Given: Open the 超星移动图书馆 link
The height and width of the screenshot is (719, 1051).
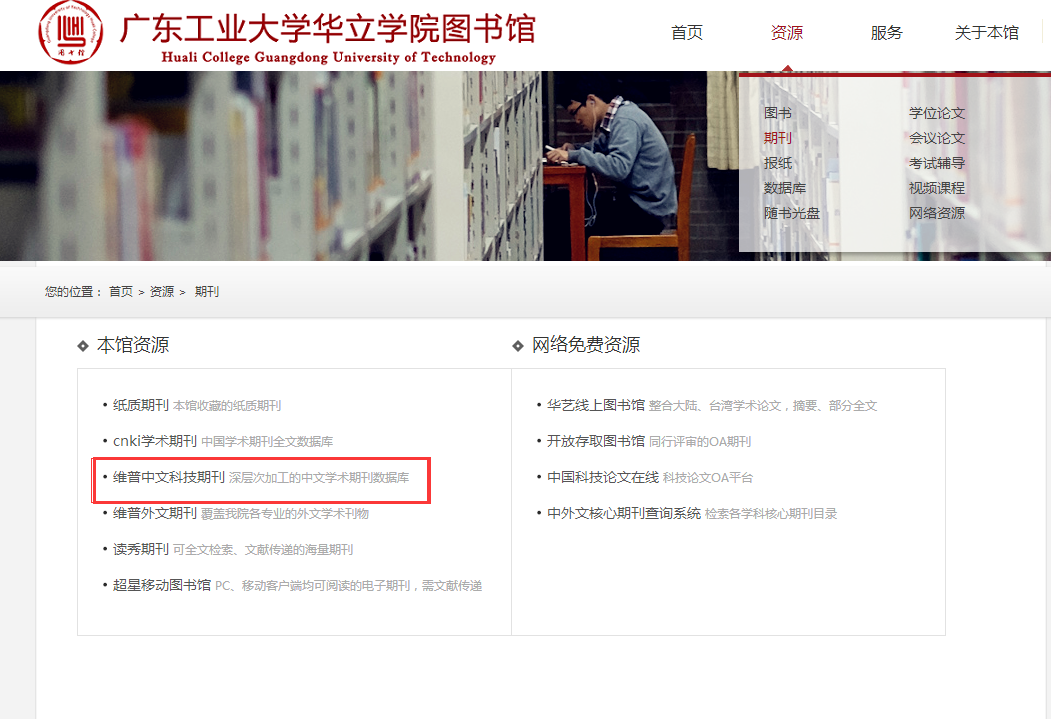Looking at the screenshot, I should [162, 585].
